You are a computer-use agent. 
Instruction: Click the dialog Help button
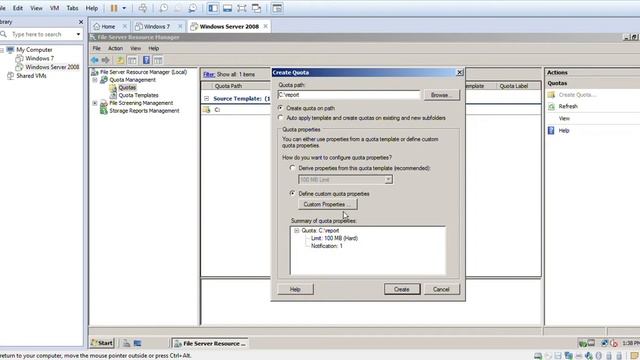[x=296, y=289]
